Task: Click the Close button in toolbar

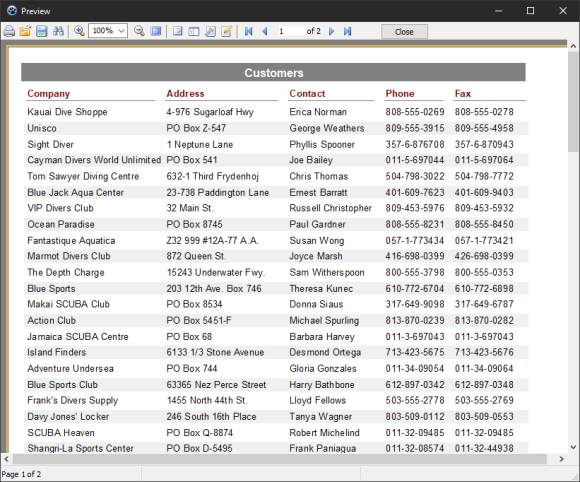Action: [404, 32]
